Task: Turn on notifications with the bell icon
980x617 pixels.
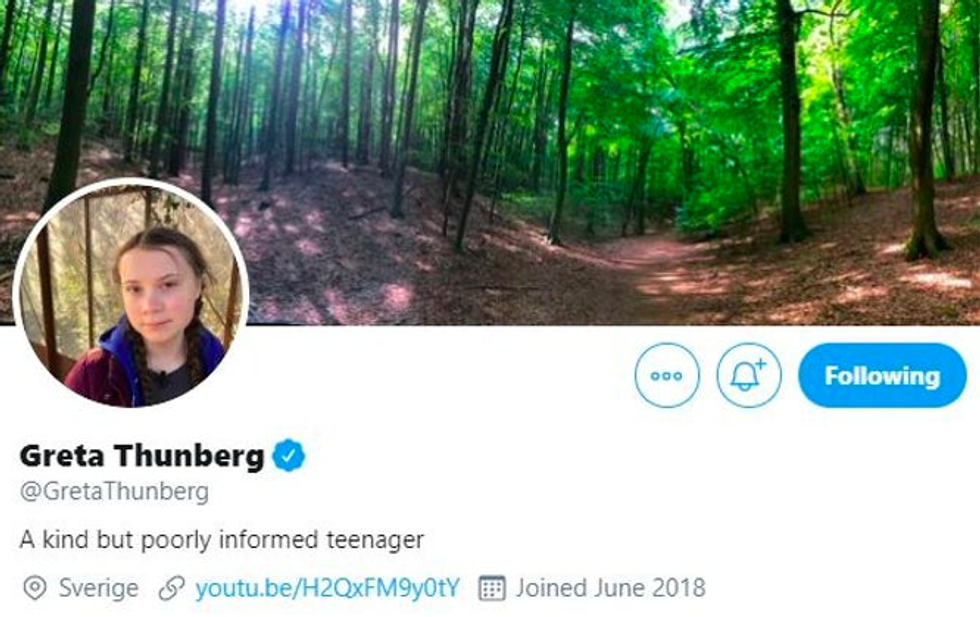Action: coord(748,376)
